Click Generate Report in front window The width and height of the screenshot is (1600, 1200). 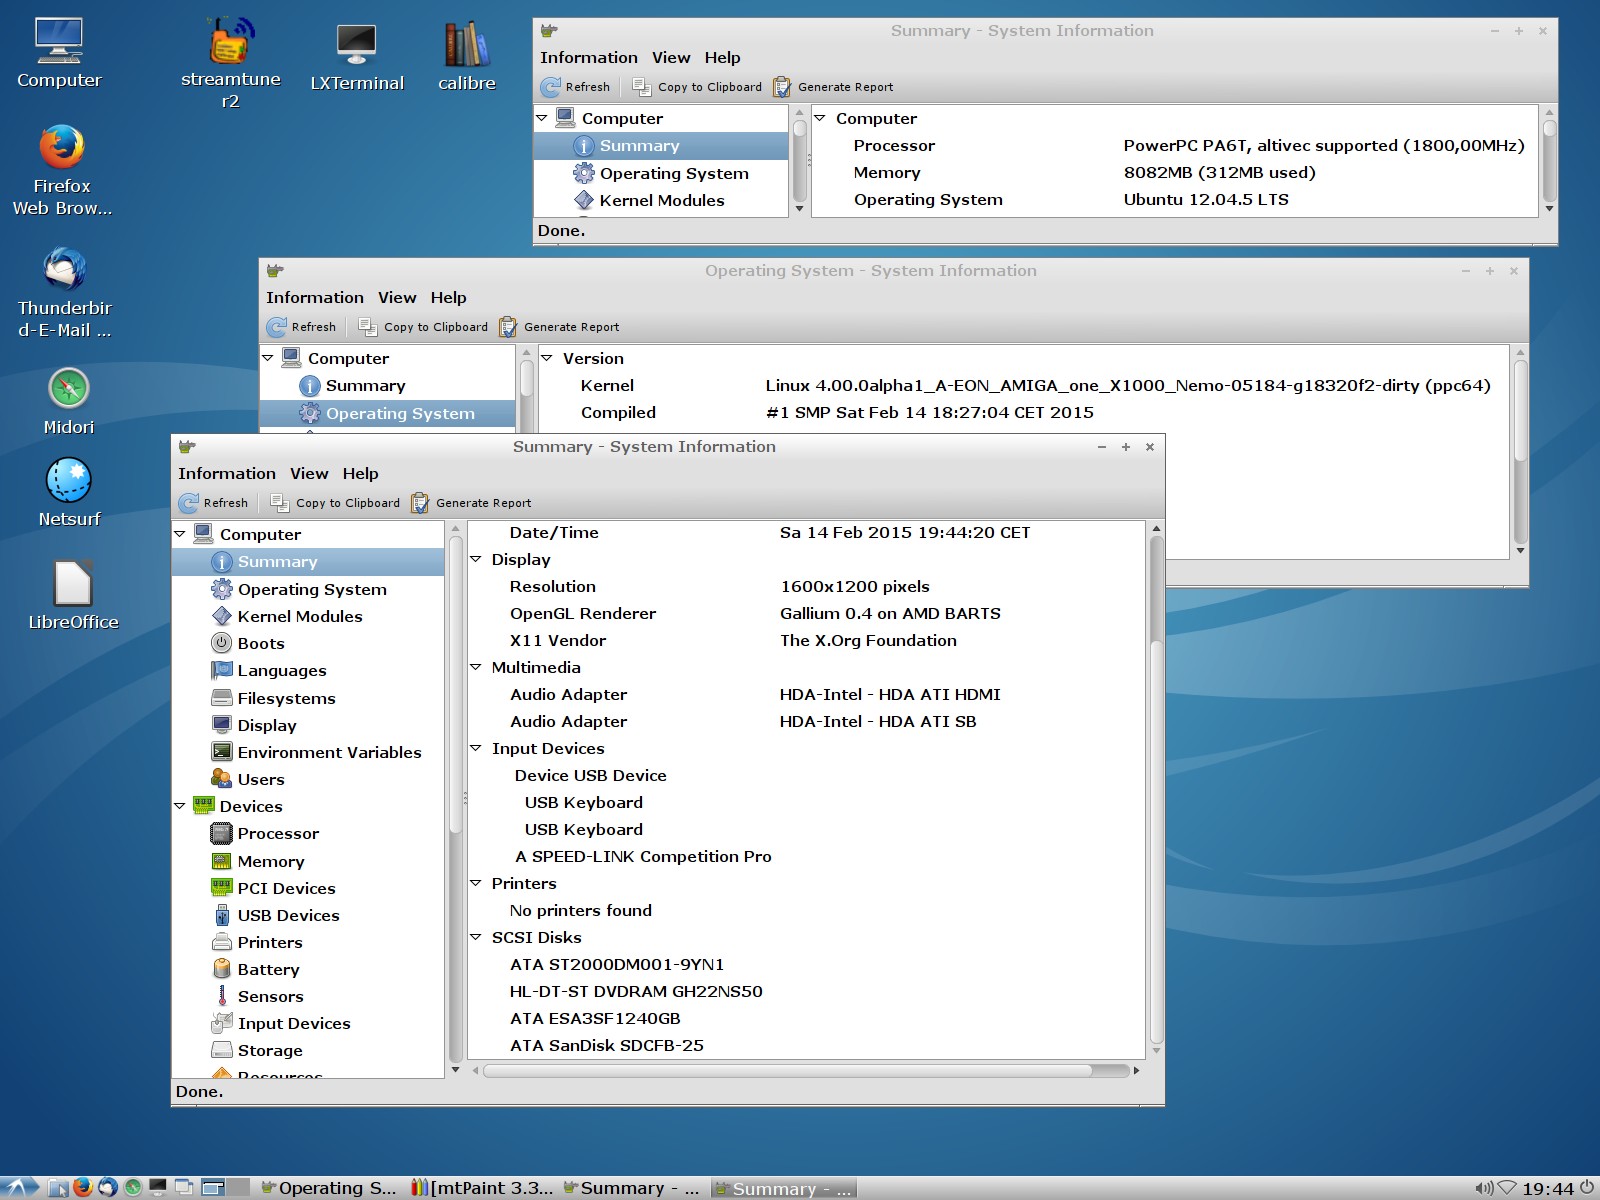(471, 503)
